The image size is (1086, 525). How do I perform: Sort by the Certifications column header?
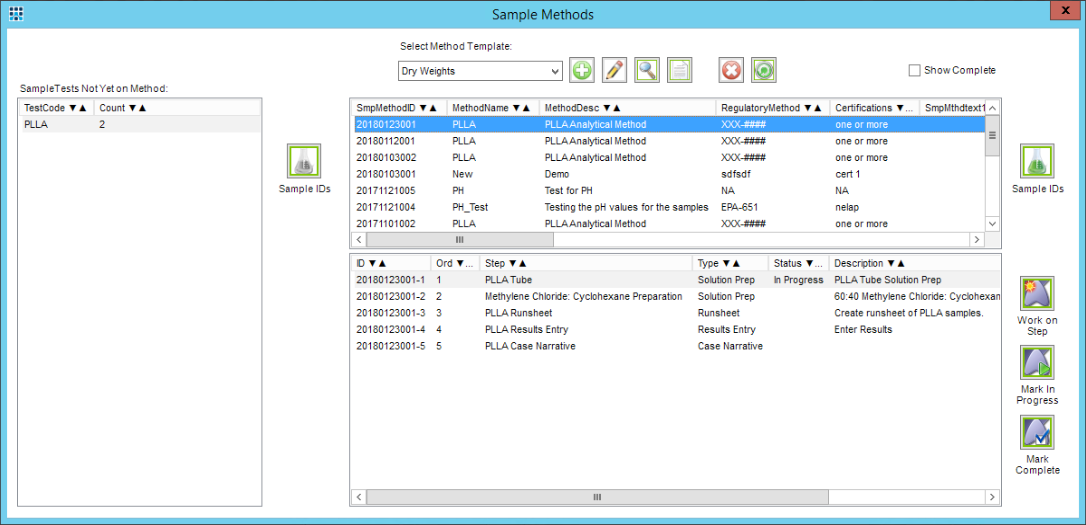pyautogui.click(x=873, y=107)
